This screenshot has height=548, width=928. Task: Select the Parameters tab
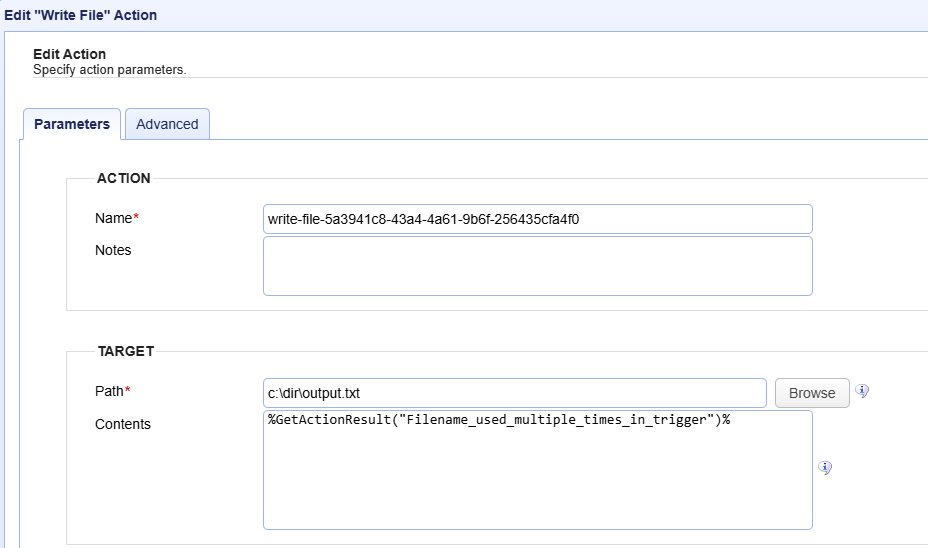tap(72, 124)
